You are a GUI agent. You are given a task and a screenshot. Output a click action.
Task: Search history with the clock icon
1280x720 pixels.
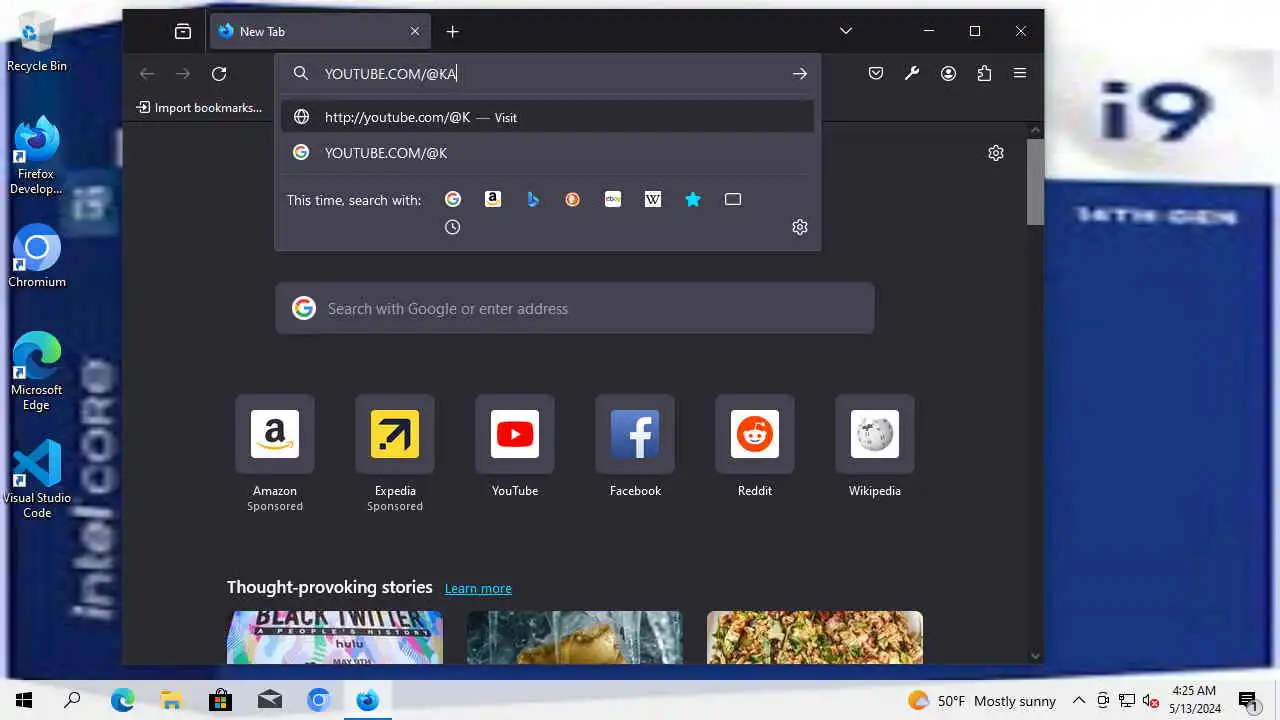[453, 227]
